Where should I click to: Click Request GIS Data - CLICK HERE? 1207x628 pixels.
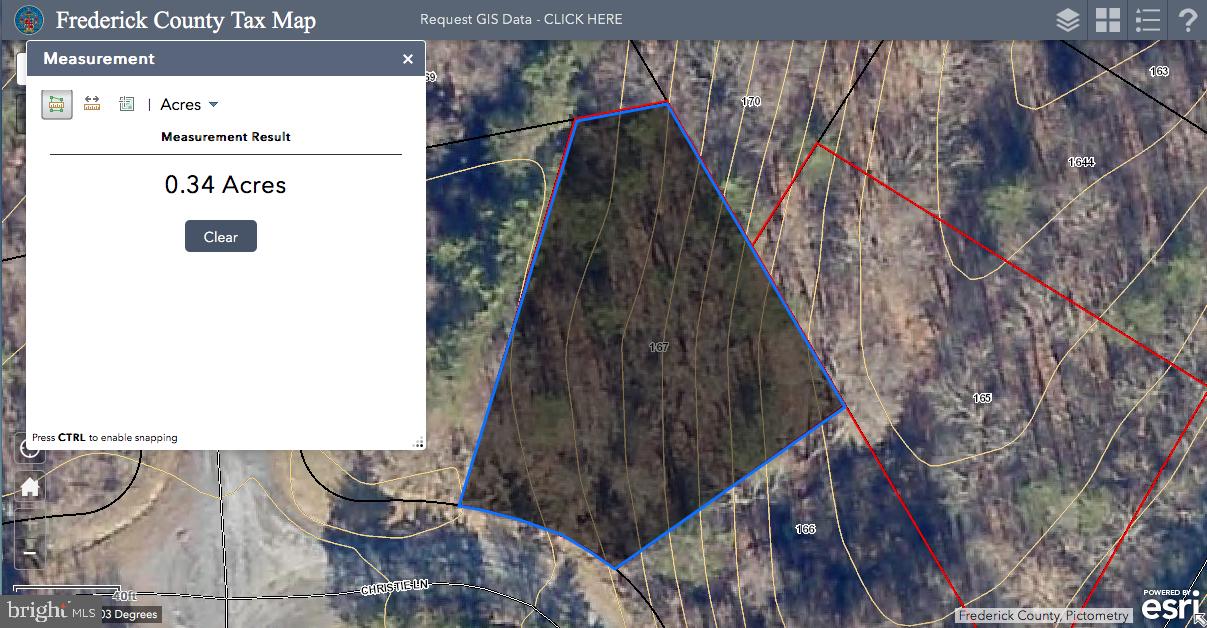(521, 19)
